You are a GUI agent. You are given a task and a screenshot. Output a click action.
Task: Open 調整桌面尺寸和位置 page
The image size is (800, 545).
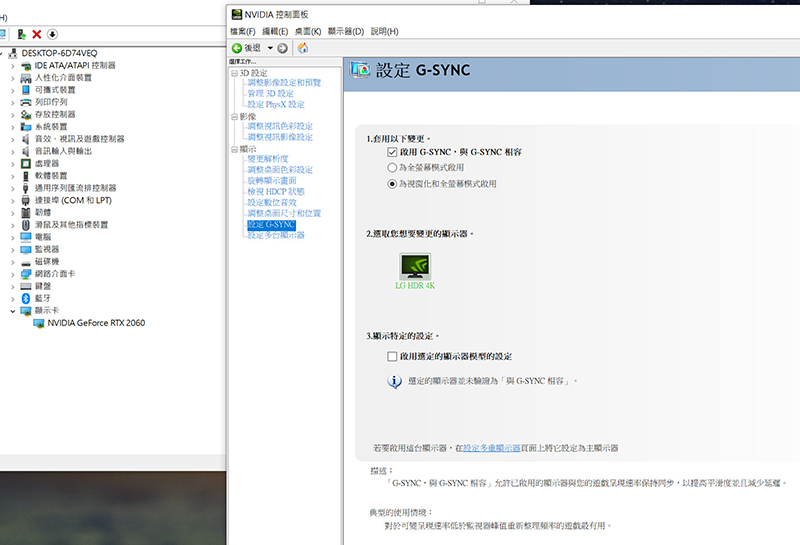(284, 213)
